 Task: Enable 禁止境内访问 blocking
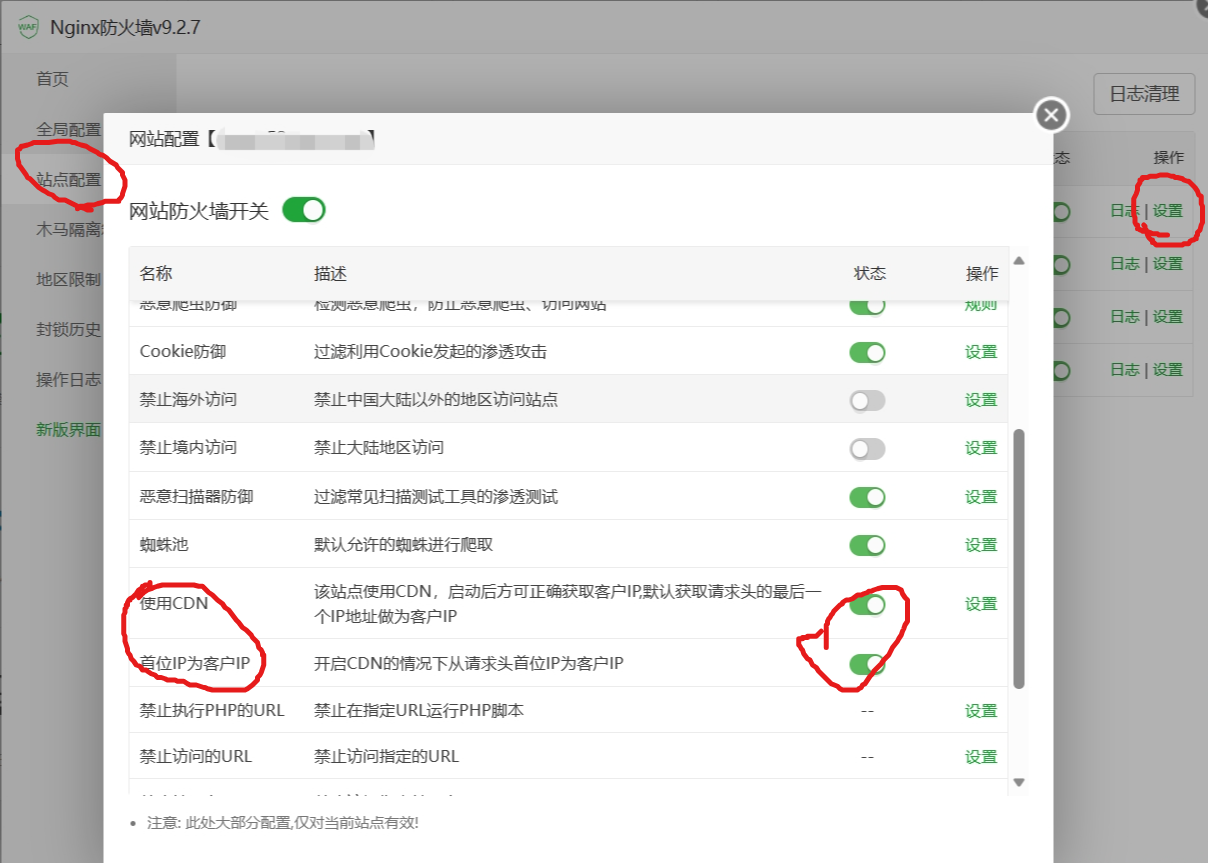(866, 447)
